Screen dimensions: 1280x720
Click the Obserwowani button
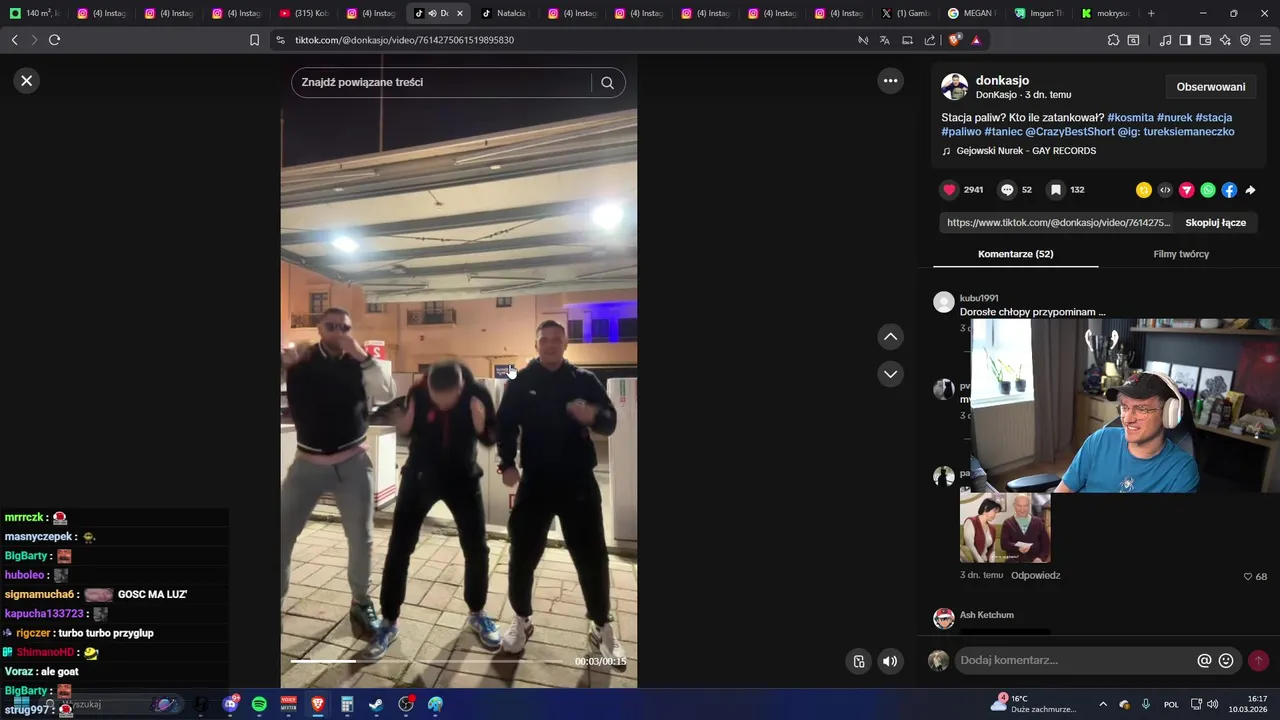[1211, 87]
